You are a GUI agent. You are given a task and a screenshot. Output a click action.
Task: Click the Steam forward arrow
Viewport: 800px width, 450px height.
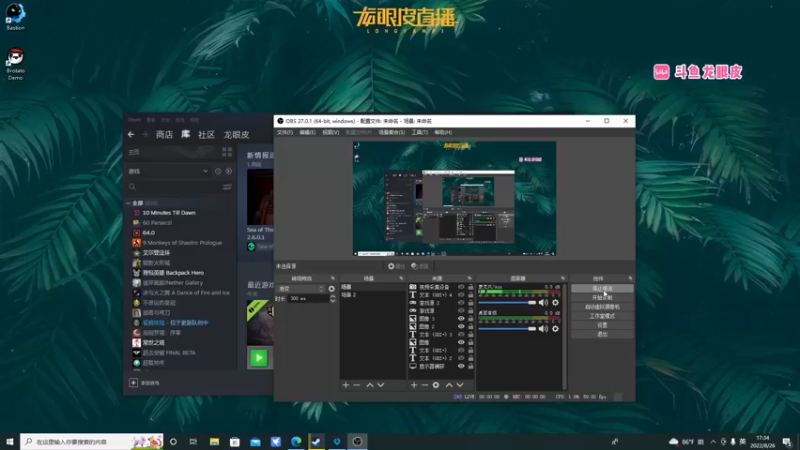(145, 134)
